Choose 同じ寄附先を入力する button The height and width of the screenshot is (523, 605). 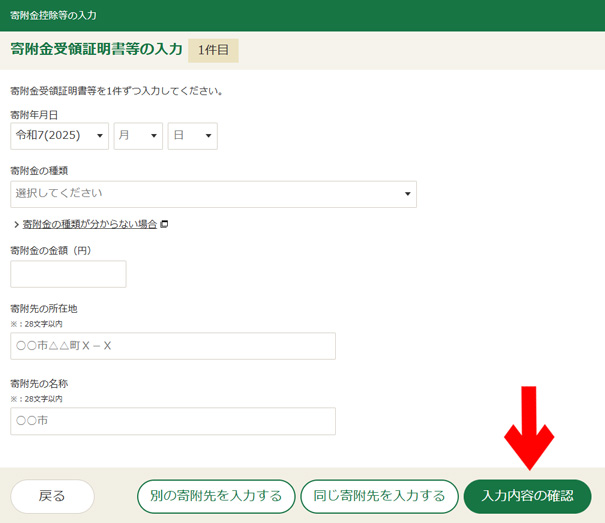tap(379, 496)
